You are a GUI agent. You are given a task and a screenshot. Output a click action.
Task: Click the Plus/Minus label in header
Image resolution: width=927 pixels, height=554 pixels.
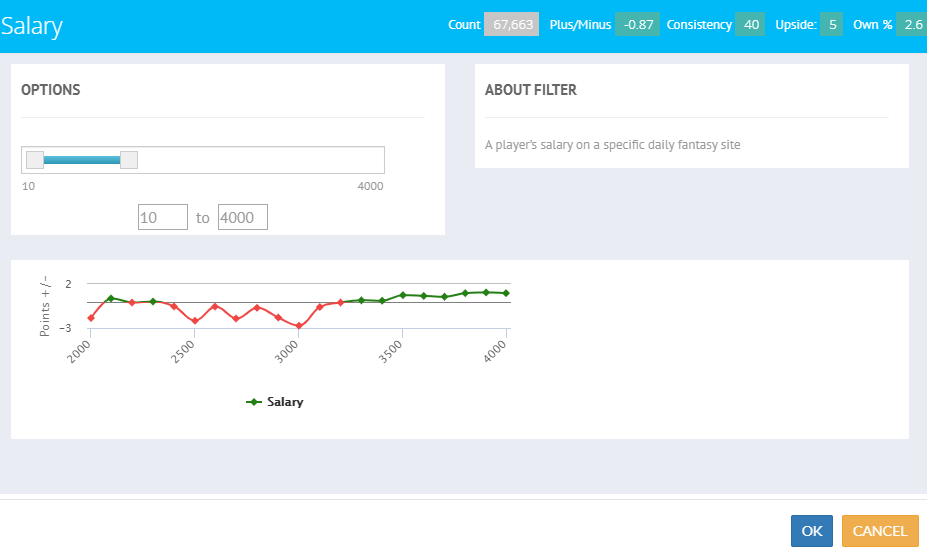580,25
